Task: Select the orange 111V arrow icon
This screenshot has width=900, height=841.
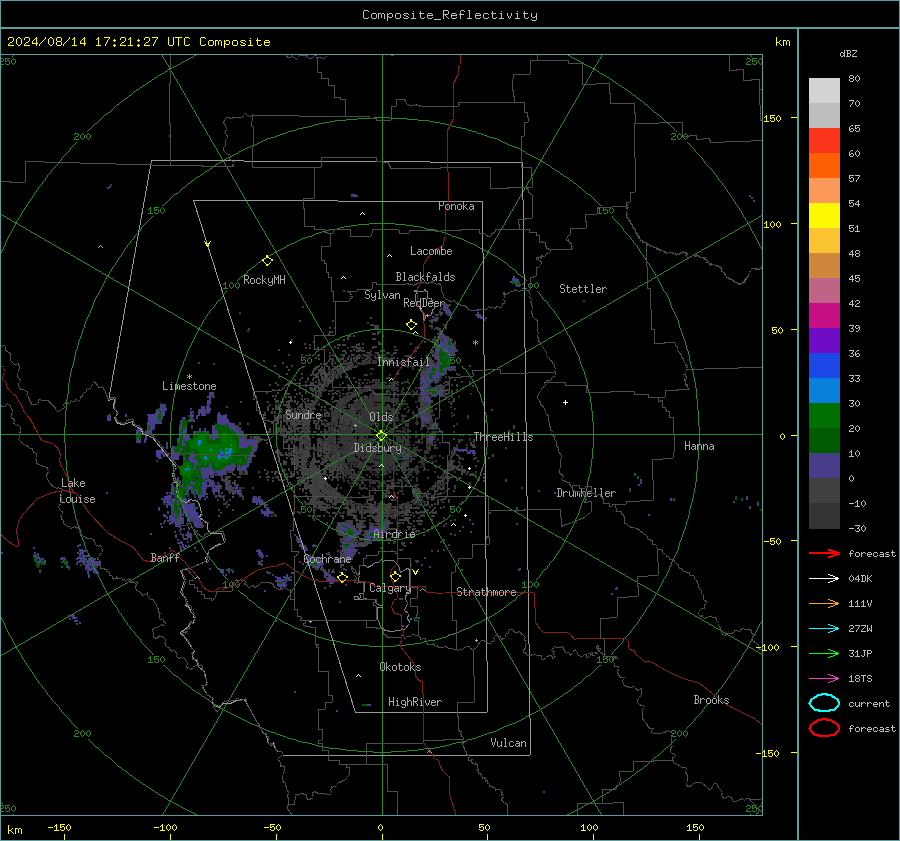Action: pos(824,603)
